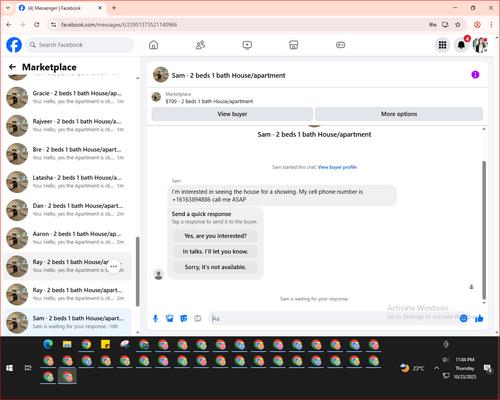Open Sam's conversation in the list
500x400 pixels.
click(67, 322)
